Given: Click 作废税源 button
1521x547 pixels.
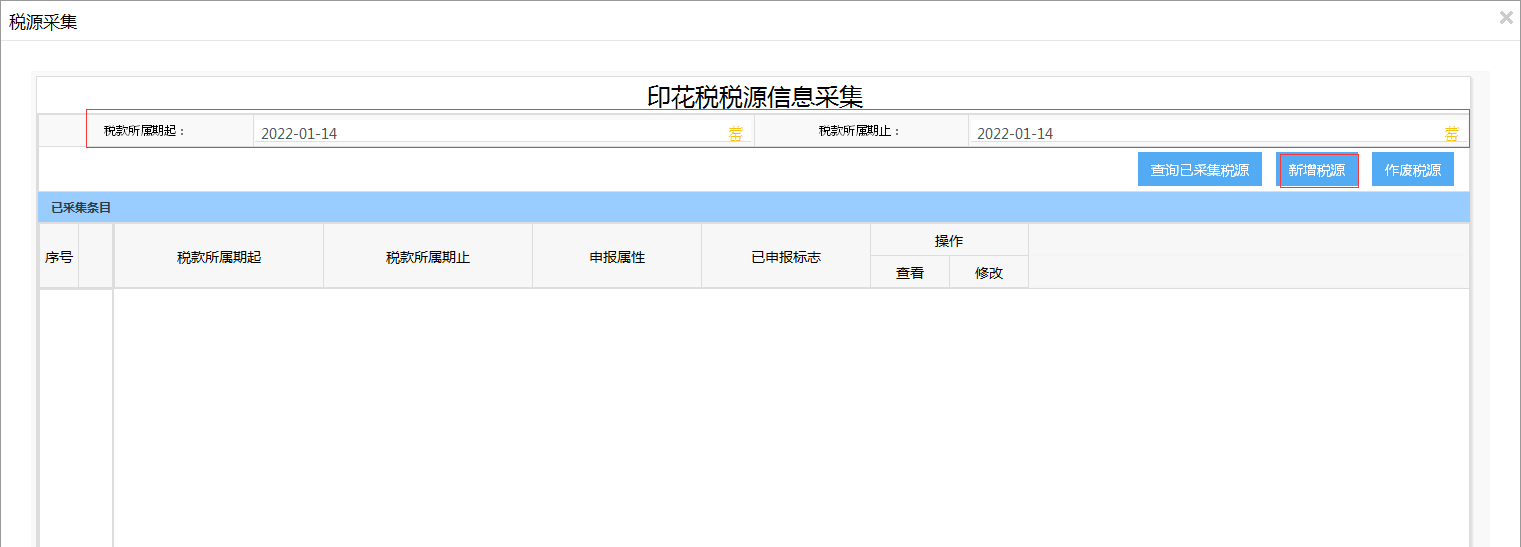Looking at the screenshot, I should (x=1413, y=170).
